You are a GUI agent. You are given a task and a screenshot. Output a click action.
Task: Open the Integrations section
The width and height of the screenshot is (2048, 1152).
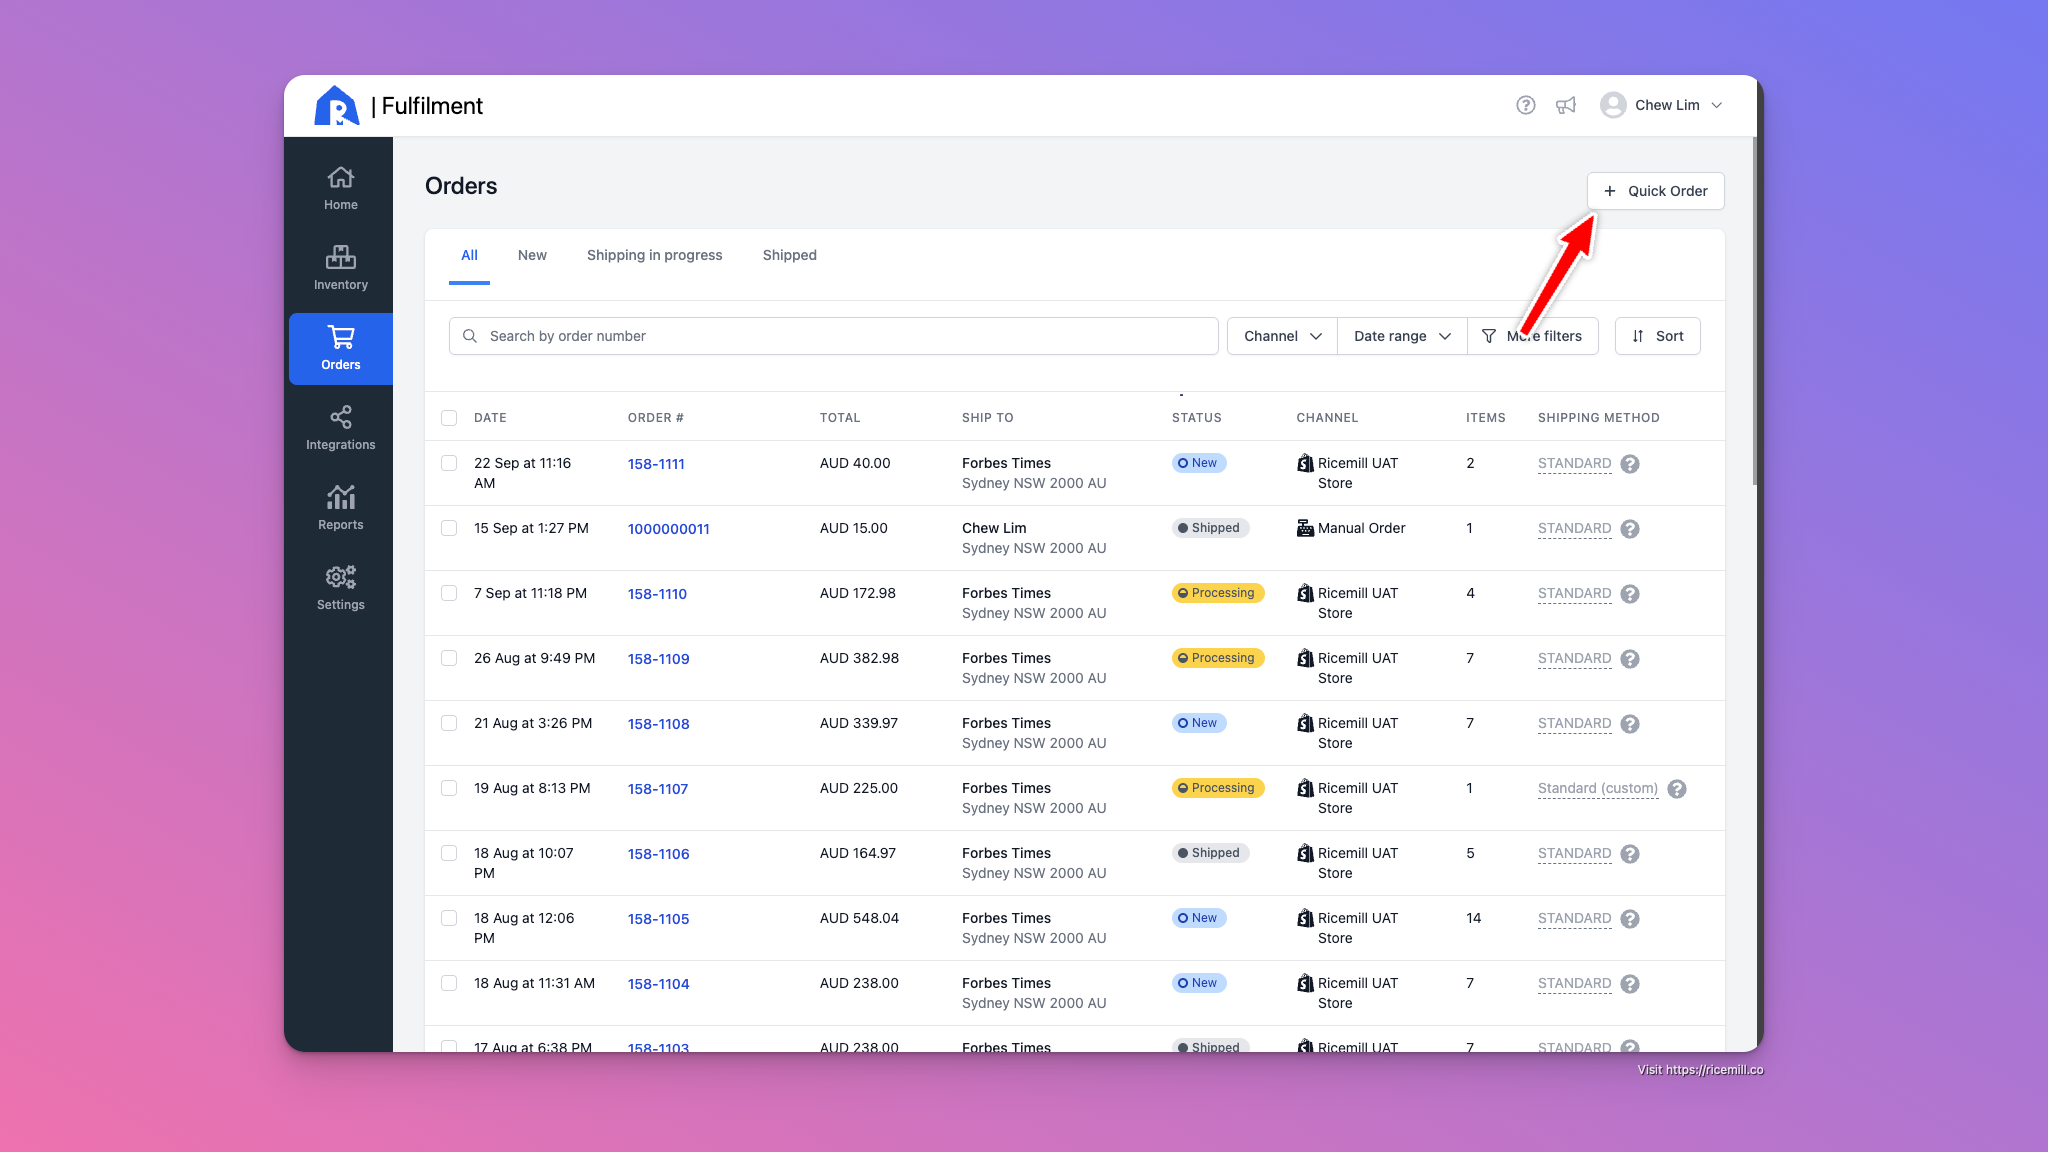click(340, 428)
